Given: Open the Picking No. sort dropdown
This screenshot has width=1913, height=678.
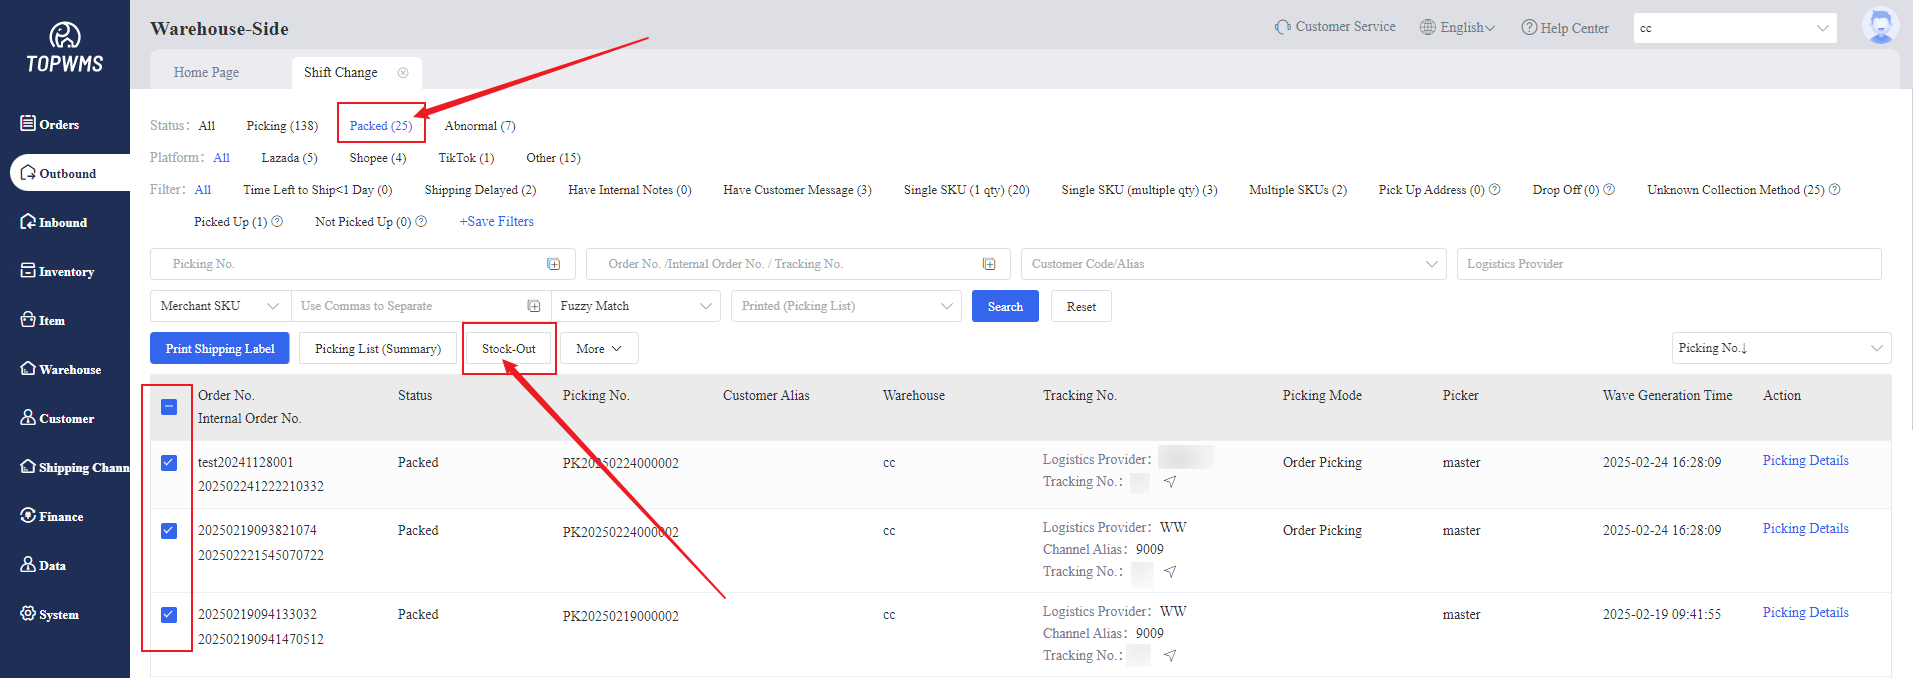Looking at the screenshot, I should (1780, 348).
